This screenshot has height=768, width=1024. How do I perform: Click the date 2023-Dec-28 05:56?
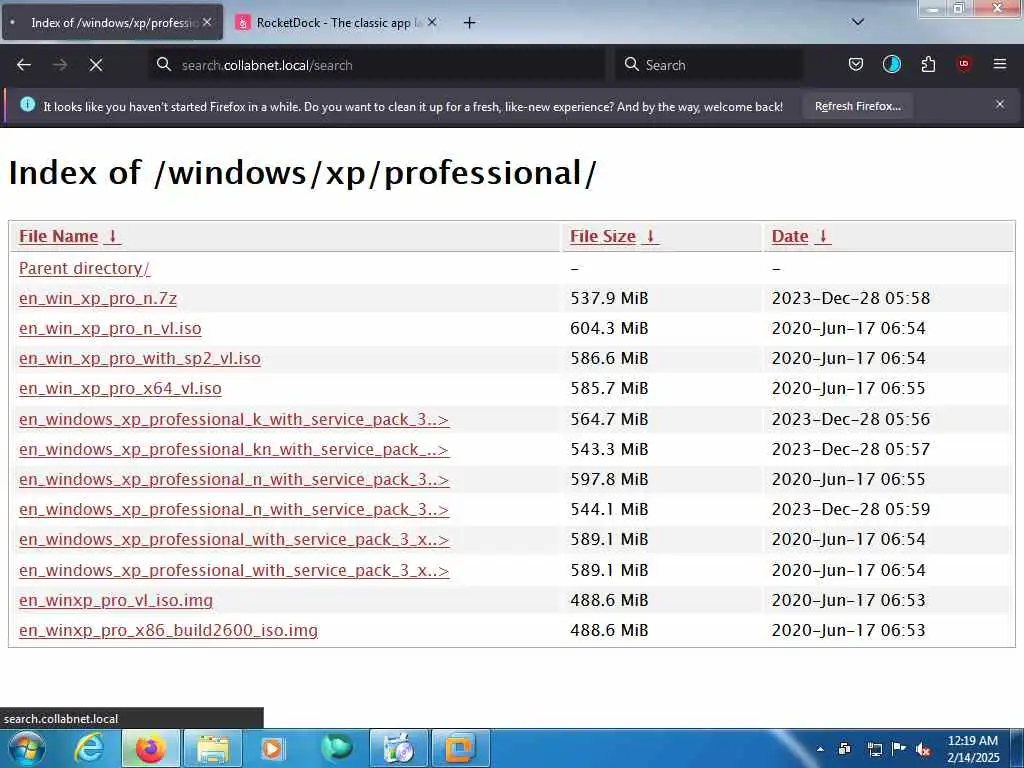(x=851, y=419)
